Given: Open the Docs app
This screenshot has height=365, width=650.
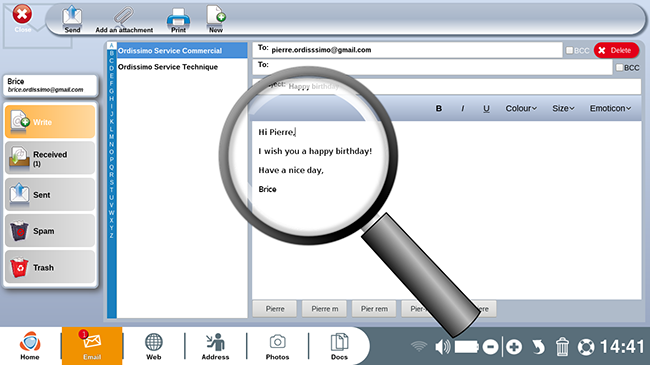Looking at the screenshot, I should pyautogui.click(x=339, y=346).
